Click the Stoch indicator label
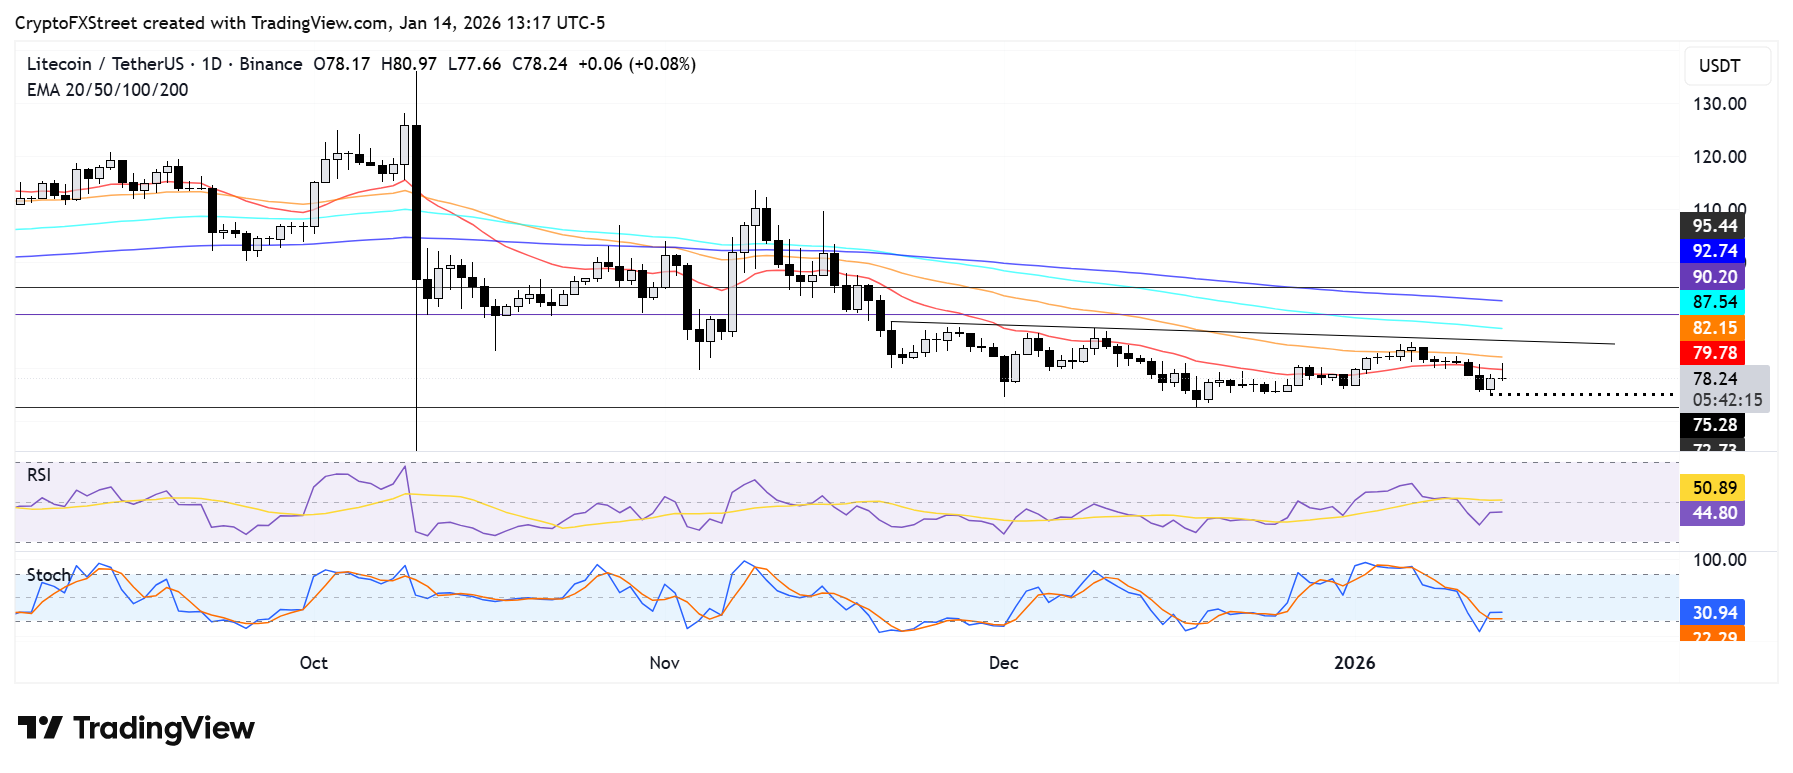This screenshot has width=1793, height=773. point(48,575)
